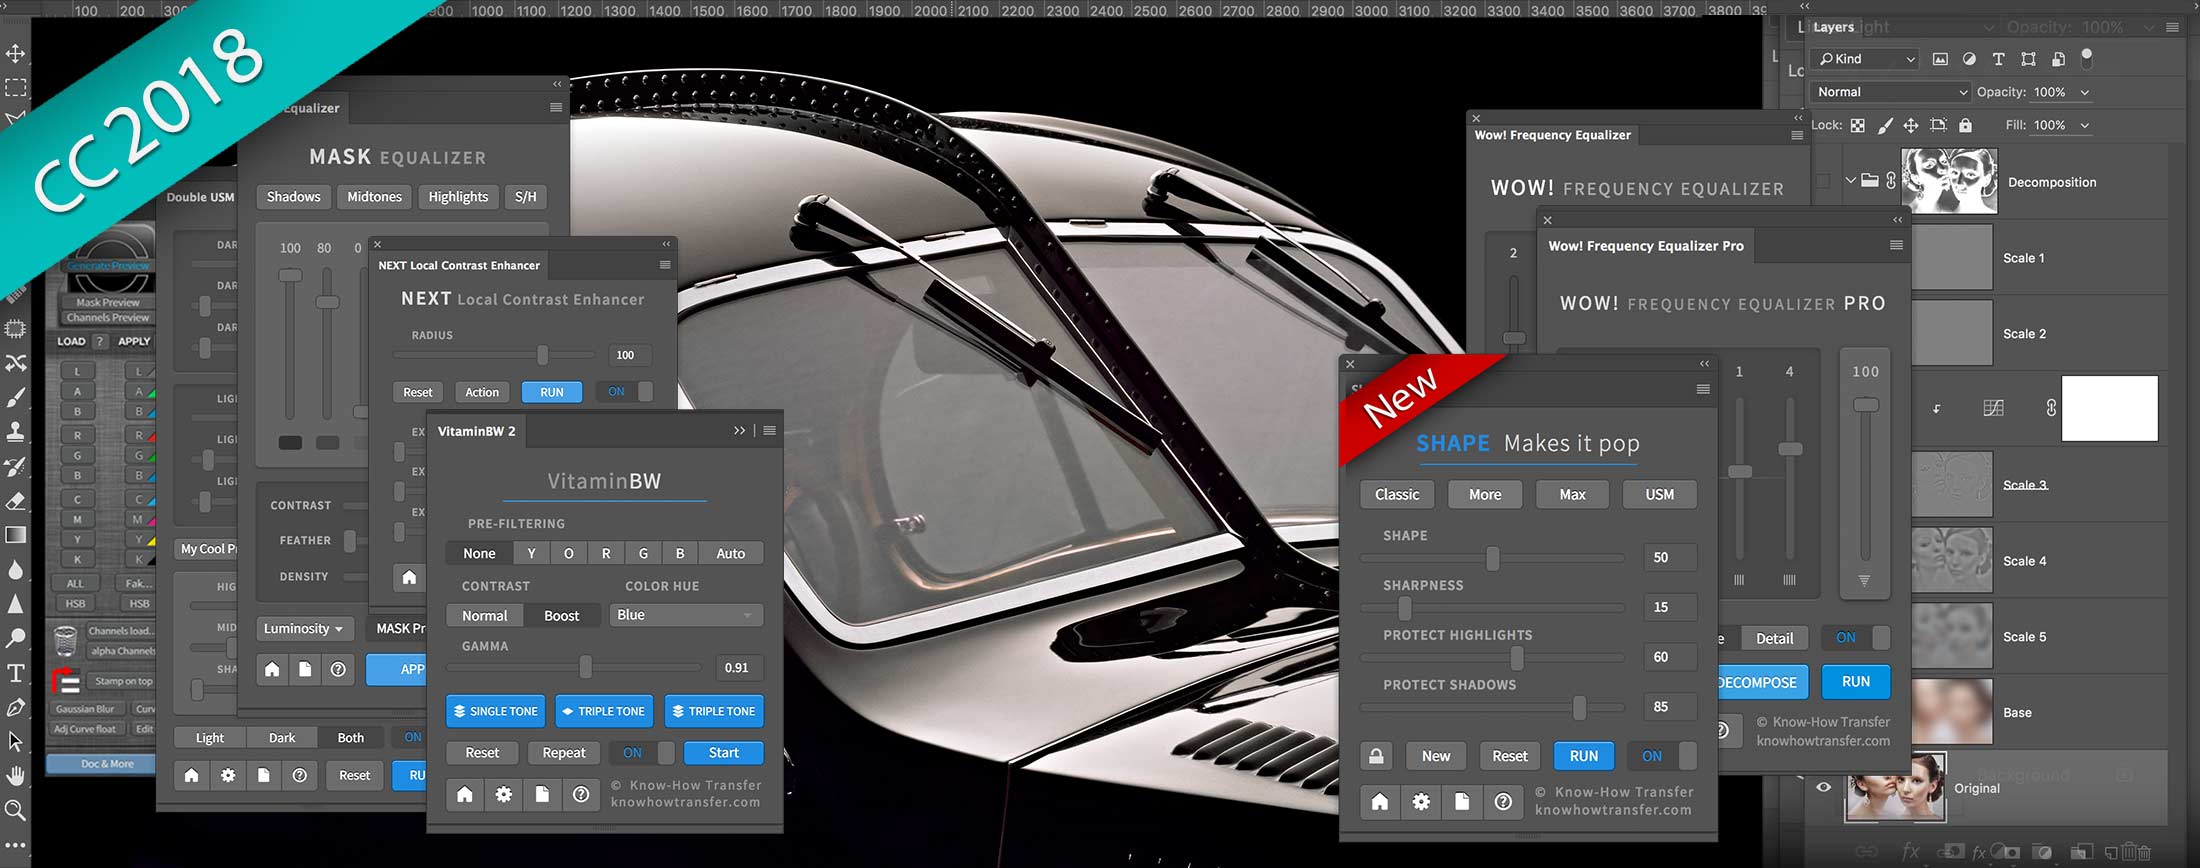Screen dimensions: 2200x868
Task: Toggle ON switch in NEXT Local Contrast Enhancer
Action: 626,392
